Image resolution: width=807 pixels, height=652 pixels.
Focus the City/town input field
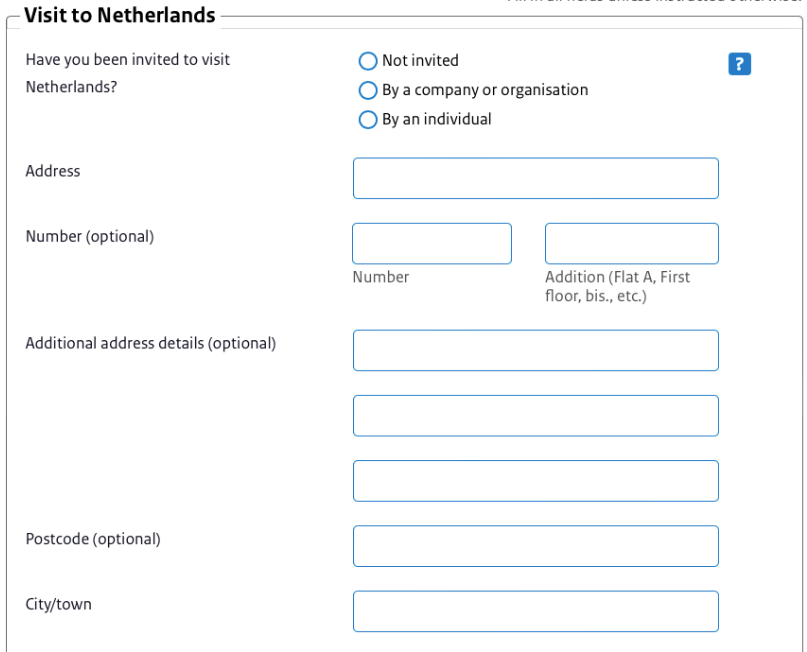(535, 611)
